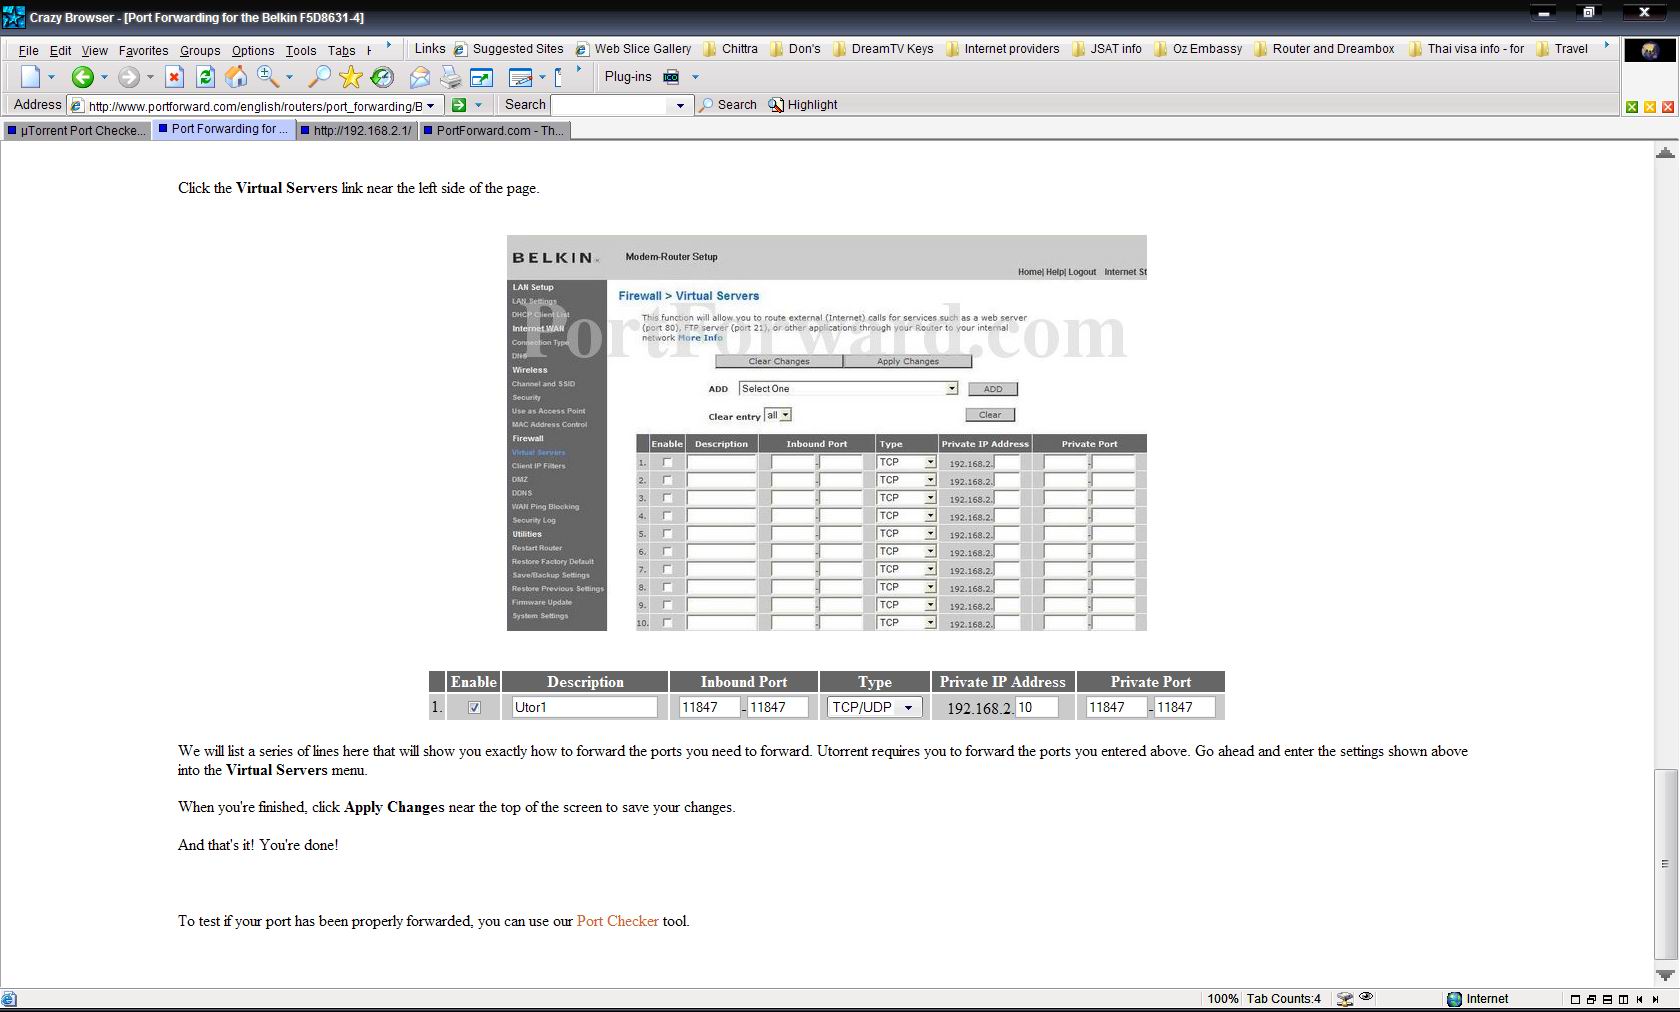Screen dimensions: 1680x1012
Task: Print the page with the printer icon
Action: [x=451, y=77]
